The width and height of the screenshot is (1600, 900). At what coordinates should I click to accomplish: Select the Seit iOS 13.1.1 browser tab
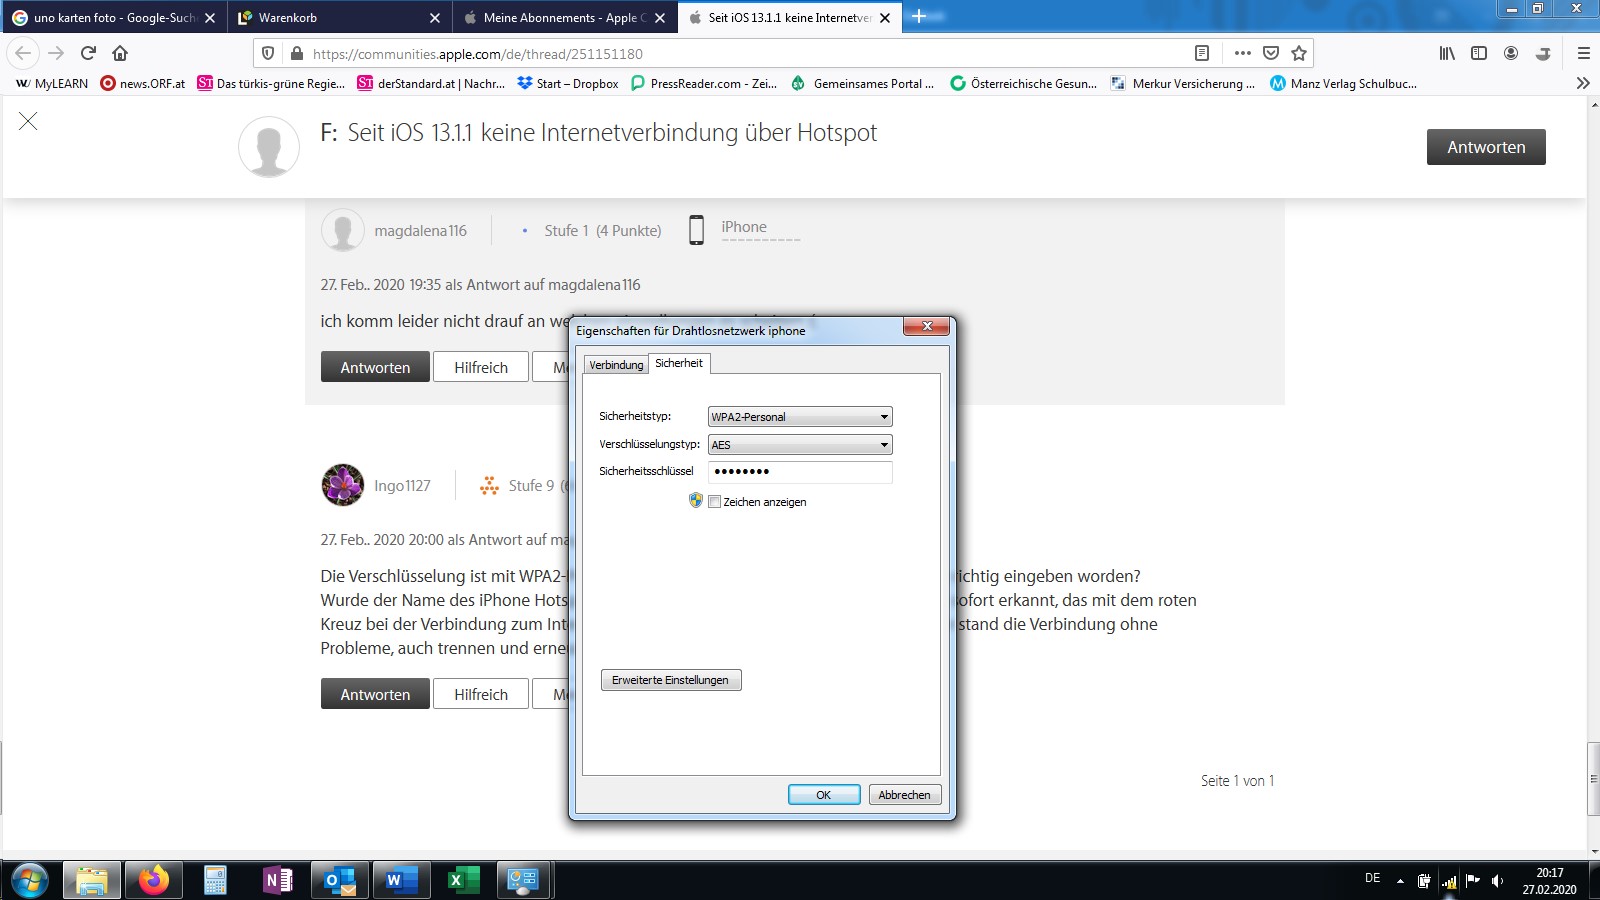click(790, 17)
